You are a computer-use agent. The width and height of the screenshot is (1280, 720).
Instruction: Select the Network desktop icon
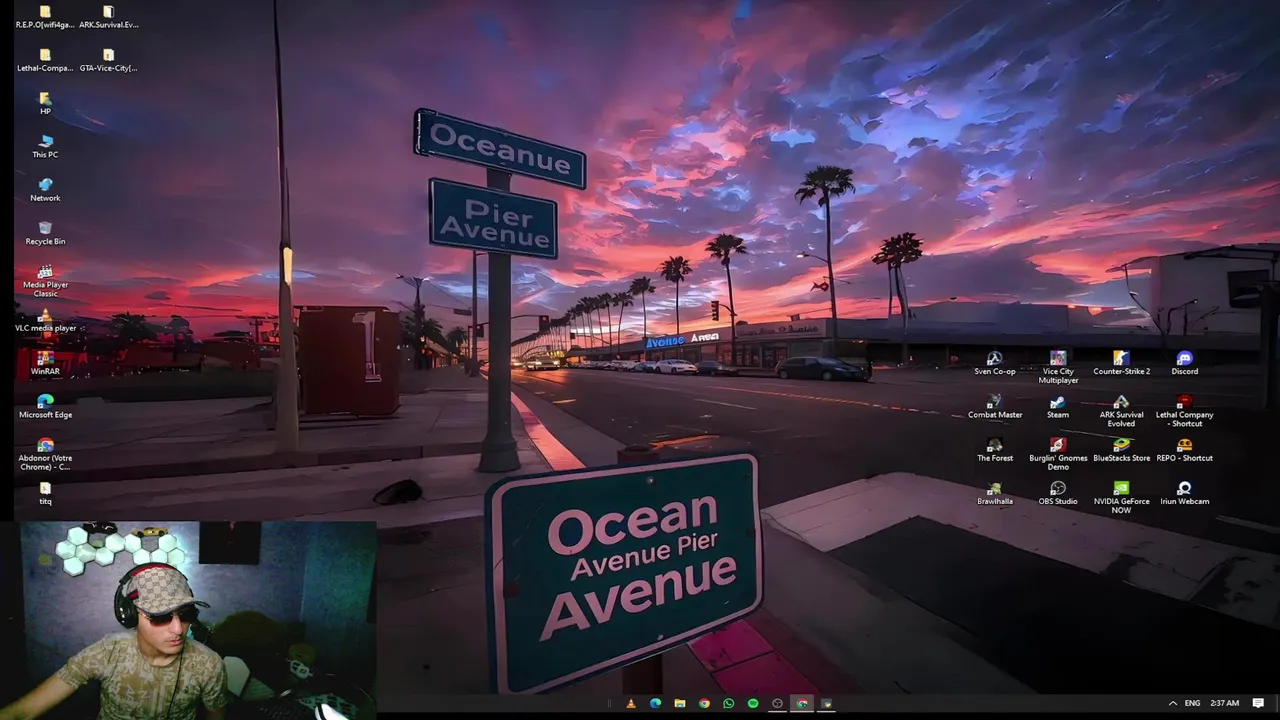45,190
